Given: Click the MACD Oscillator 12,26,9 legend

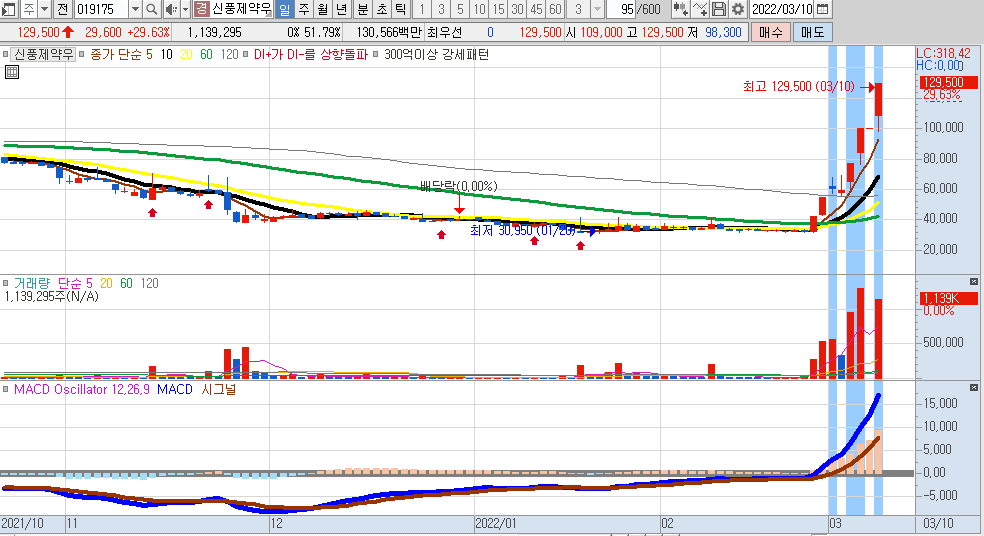Looking at the screenshot, I should pos(82,390).
